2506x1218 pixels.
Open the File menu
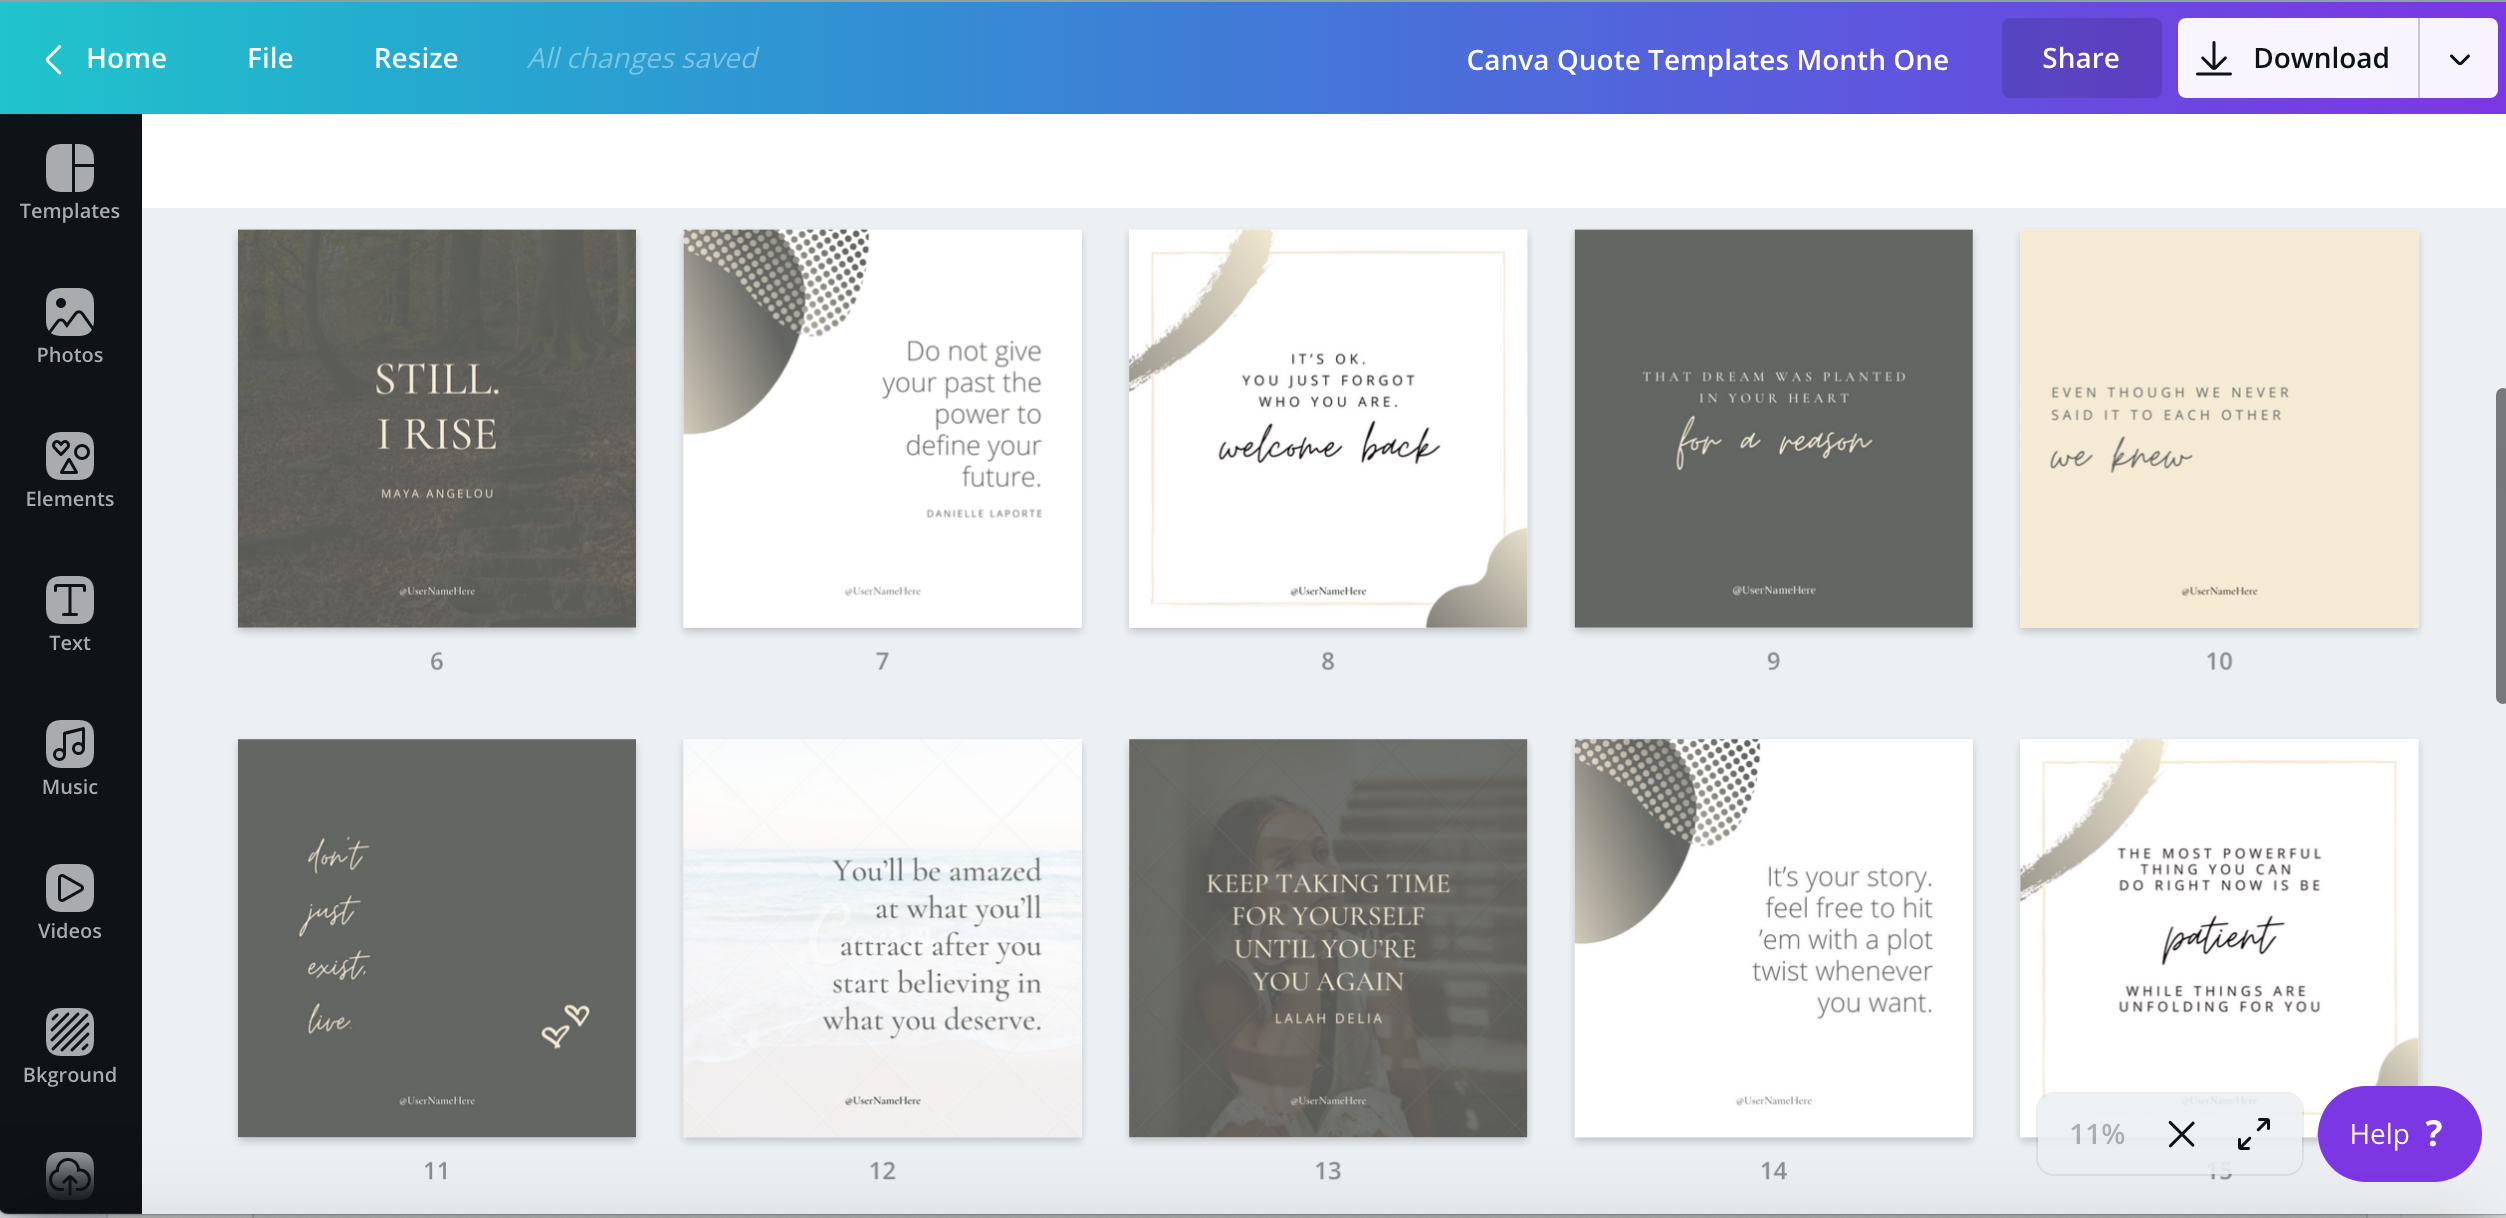pyautogui.click(x=270, y=58)
